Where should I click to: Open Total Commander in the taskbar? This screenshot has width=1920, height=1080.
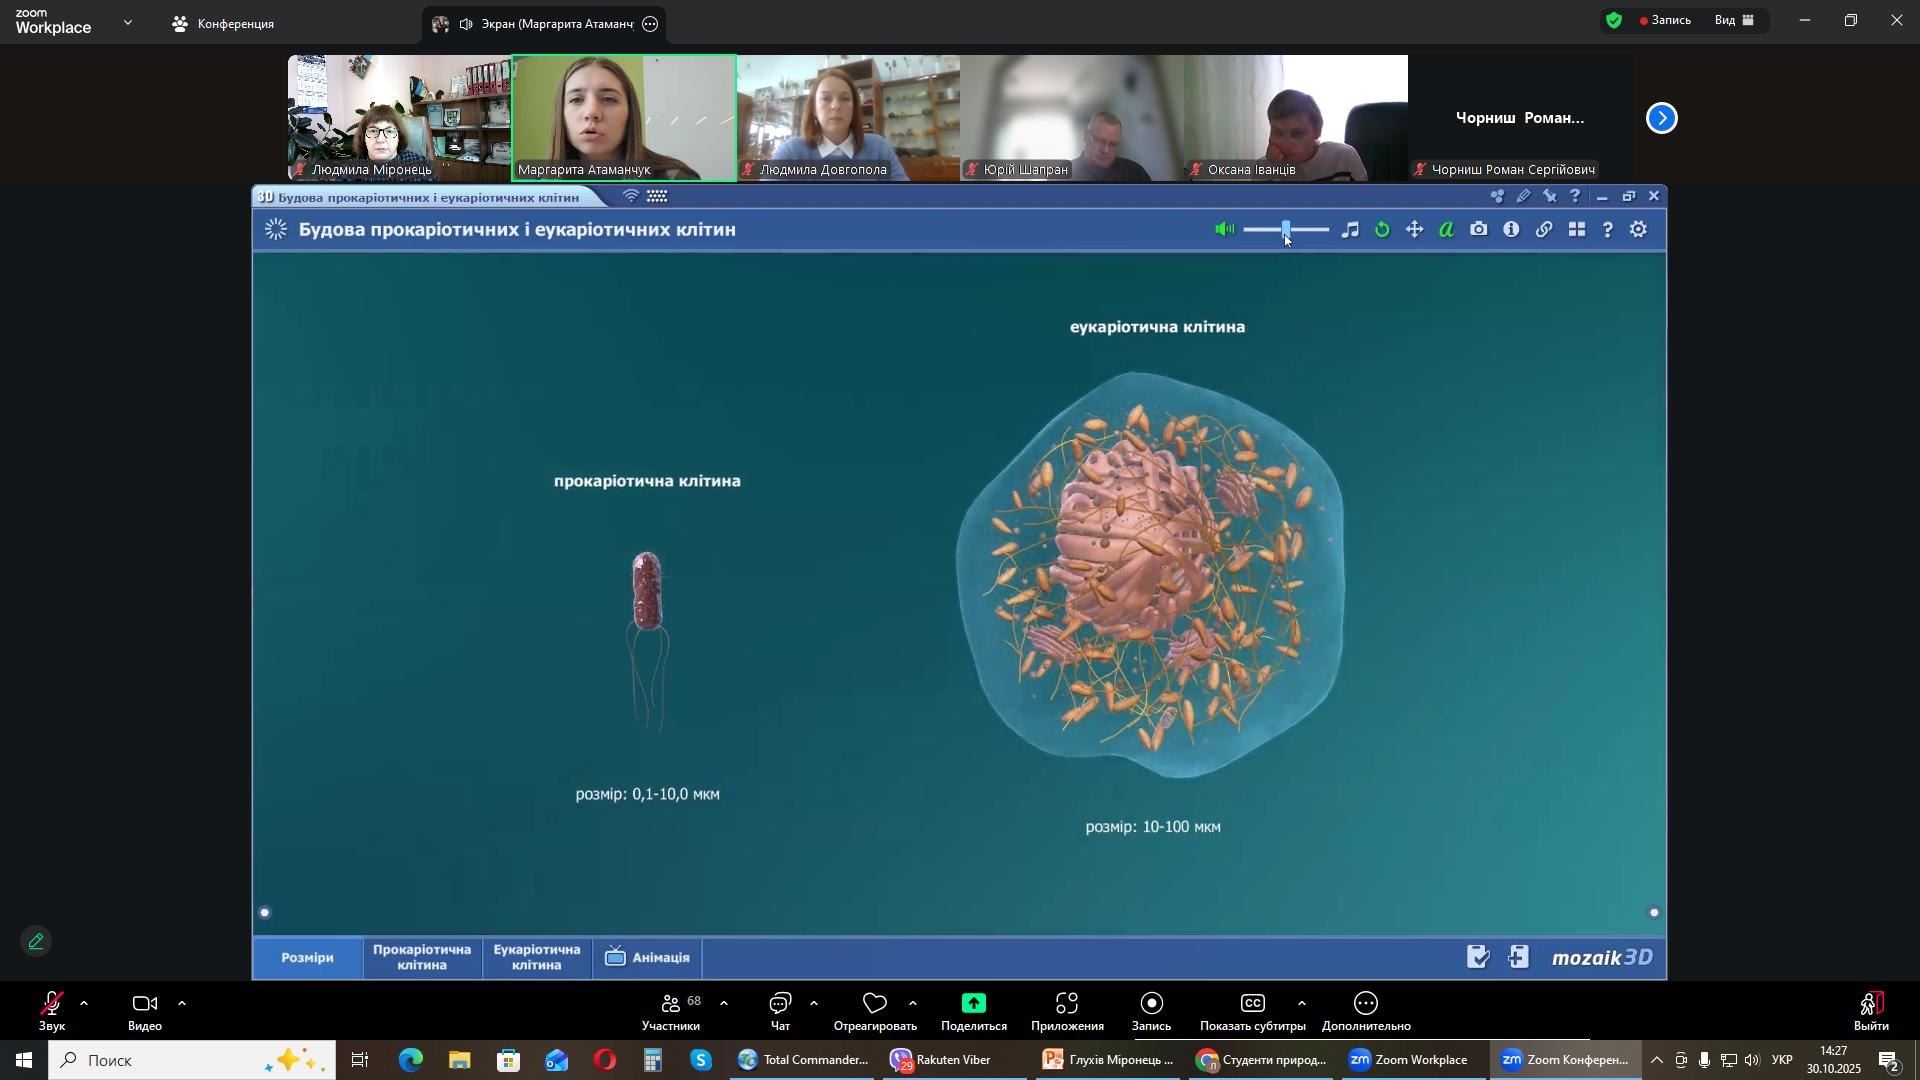[x=803, y=1060]
